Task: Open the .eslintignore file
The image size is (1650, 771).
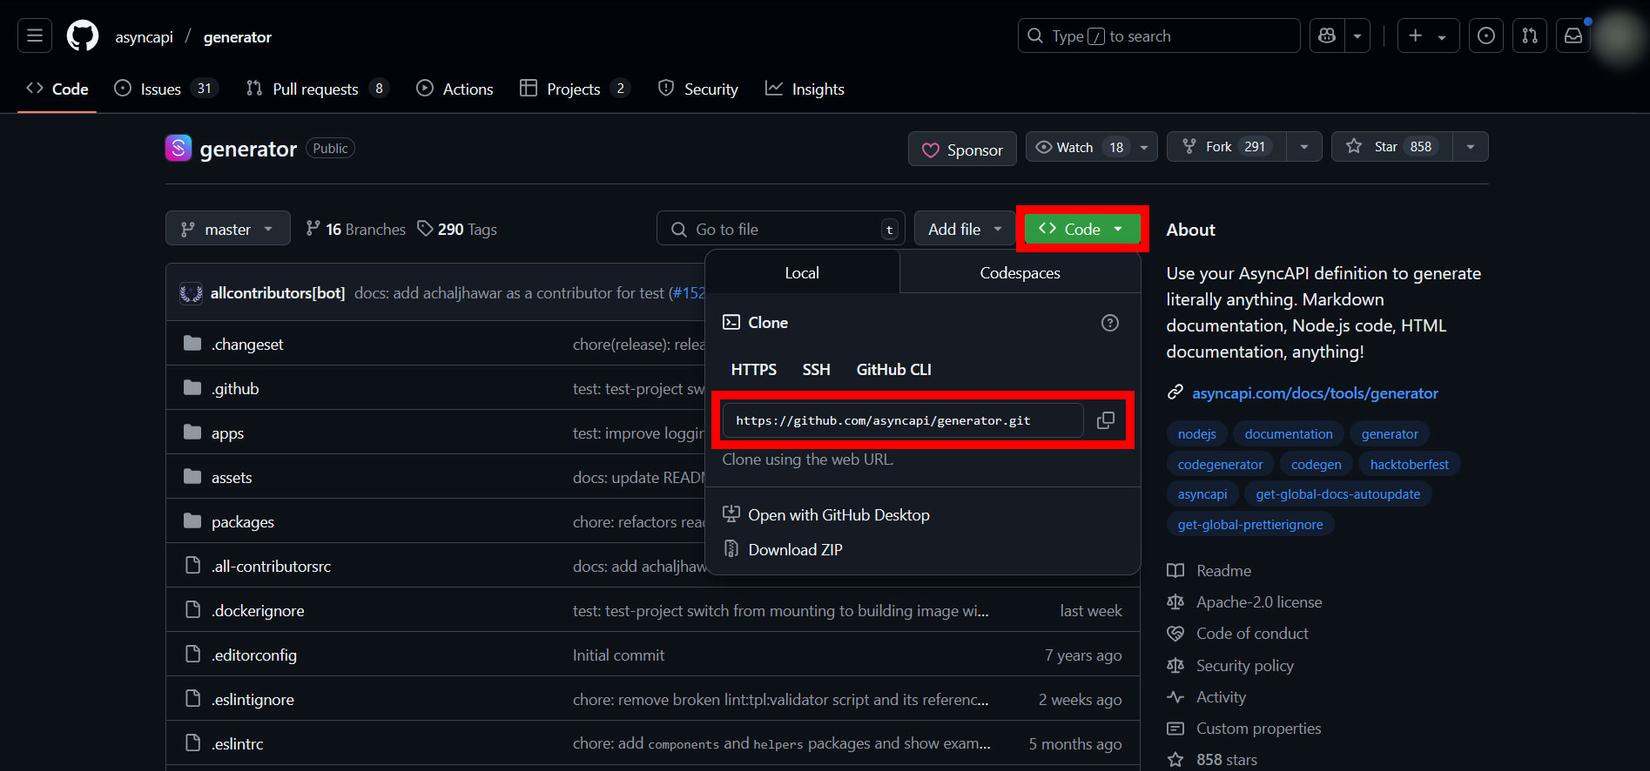Action: point(253,700)
